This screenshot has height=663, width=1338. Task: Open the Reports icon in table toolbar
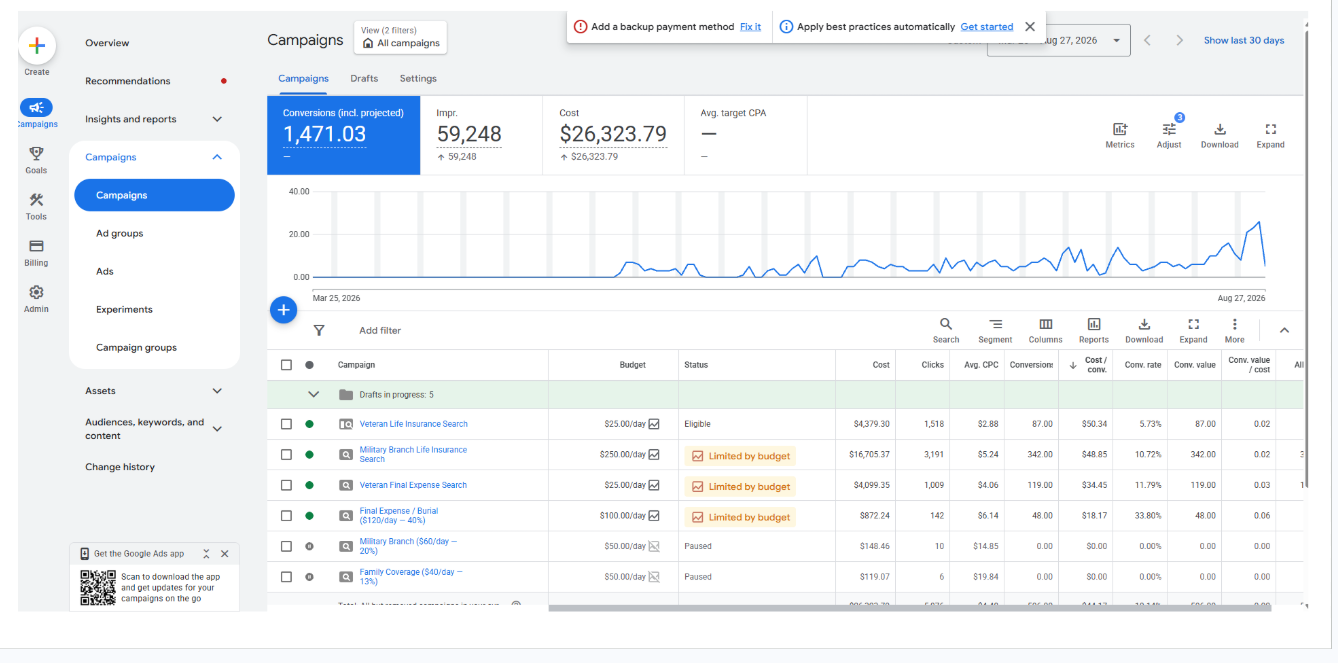[1094, 324]
